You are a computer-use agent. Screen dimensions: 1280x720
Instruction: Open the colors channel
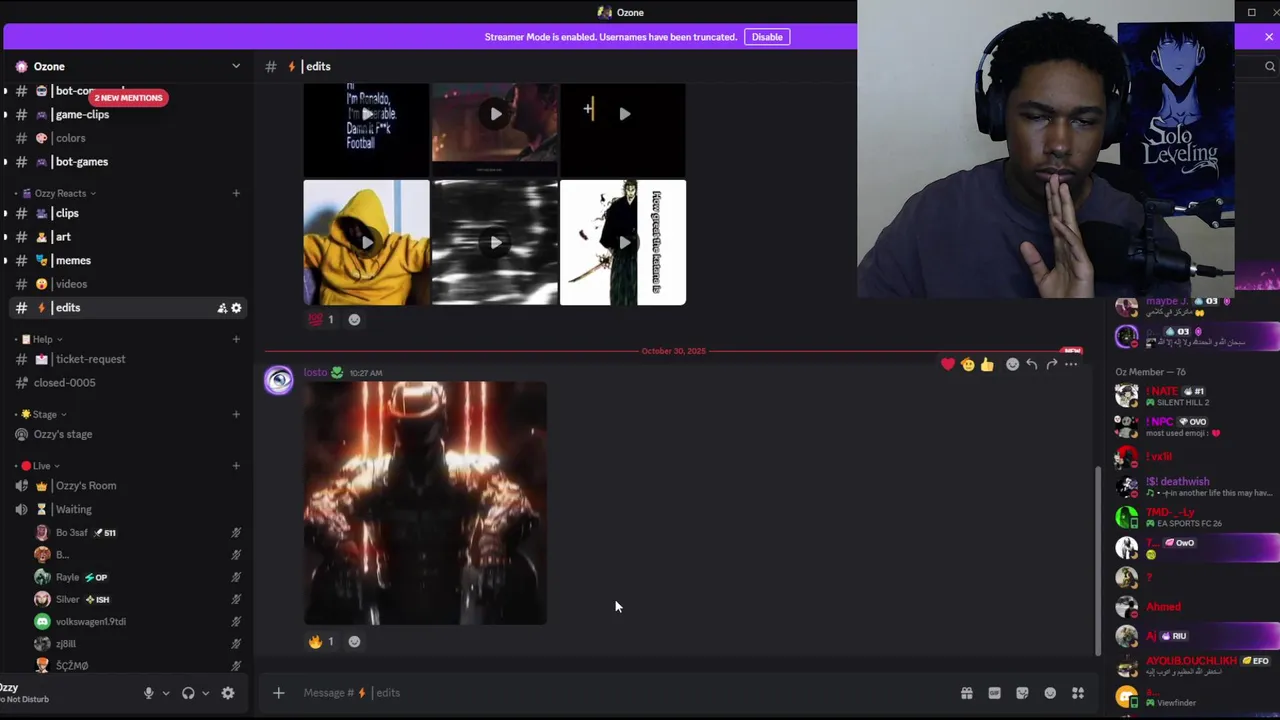point(128,138)
